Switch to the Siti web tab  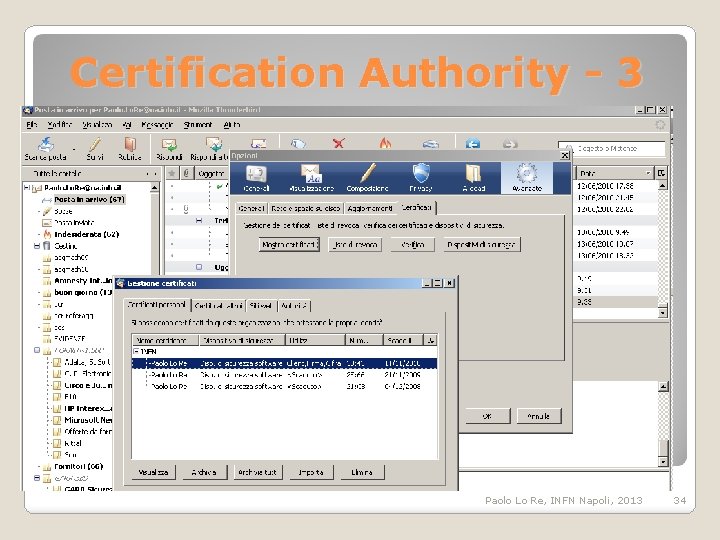pyautogui.click(x=261, y=305)
